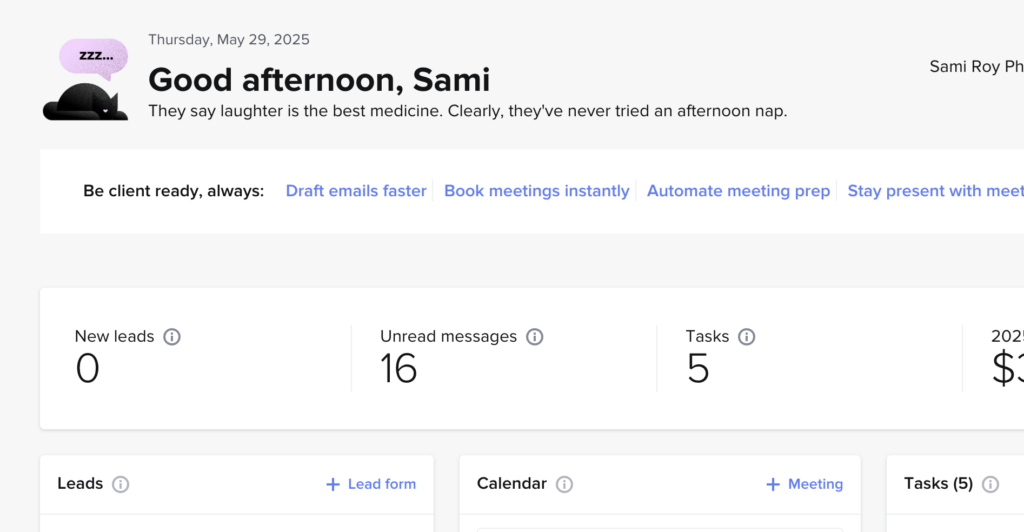Open the Draft emails faster link
The image size is (1024, 532).
point(356,191)
